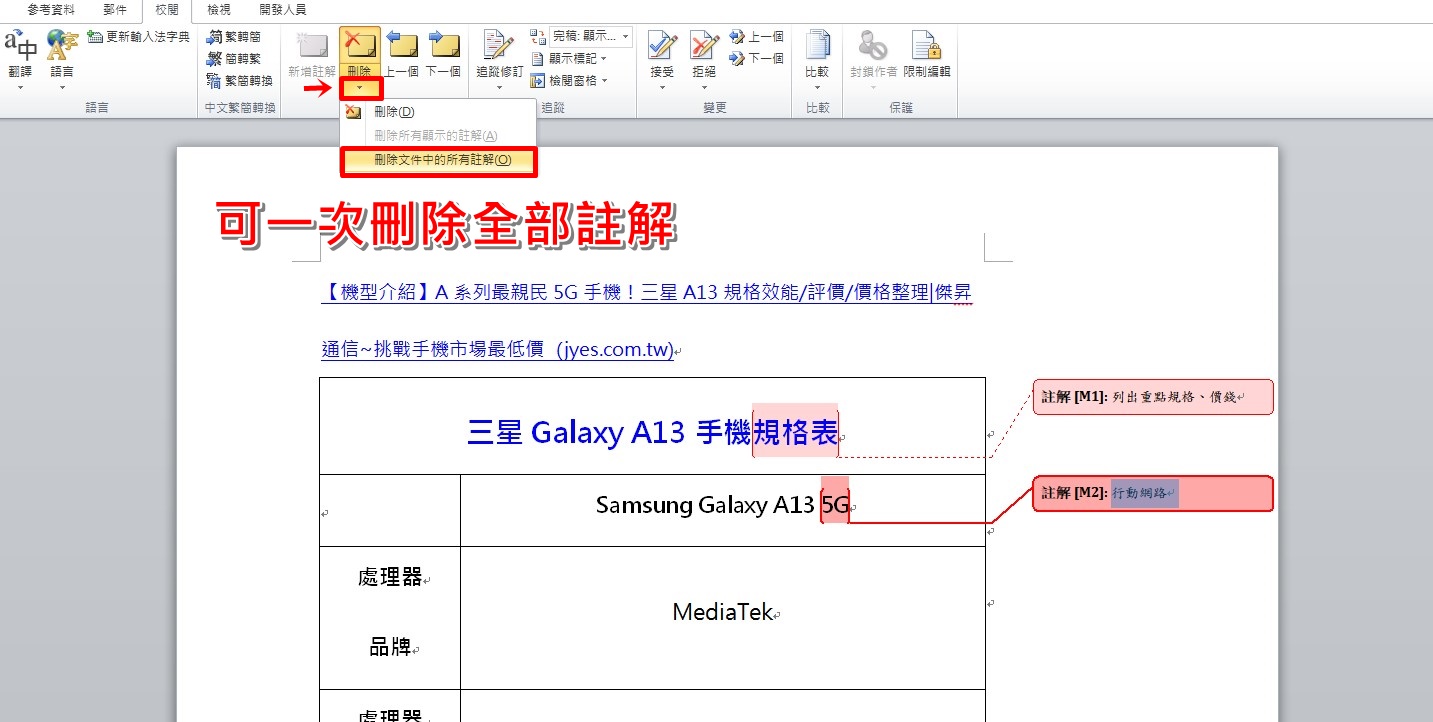
Task: Open the 語言 (Language) options
Action: click(x=62, y=60)
